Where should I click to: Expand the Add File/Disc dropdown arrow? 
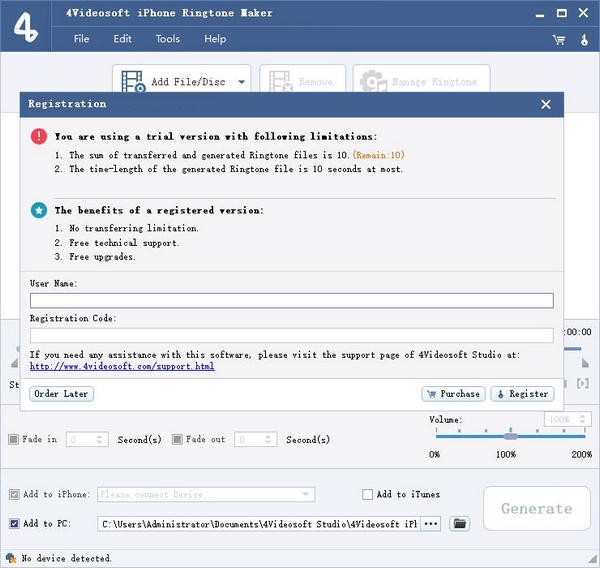(242, 83)
